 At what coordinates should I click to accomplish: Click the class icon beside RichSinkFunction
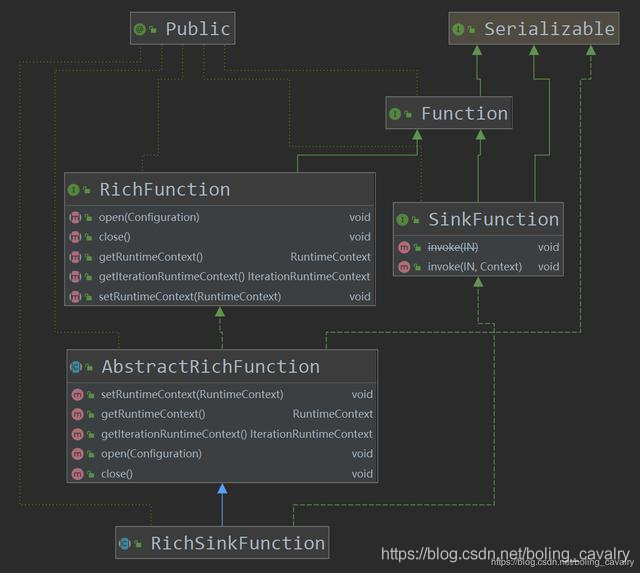[124, 544]
